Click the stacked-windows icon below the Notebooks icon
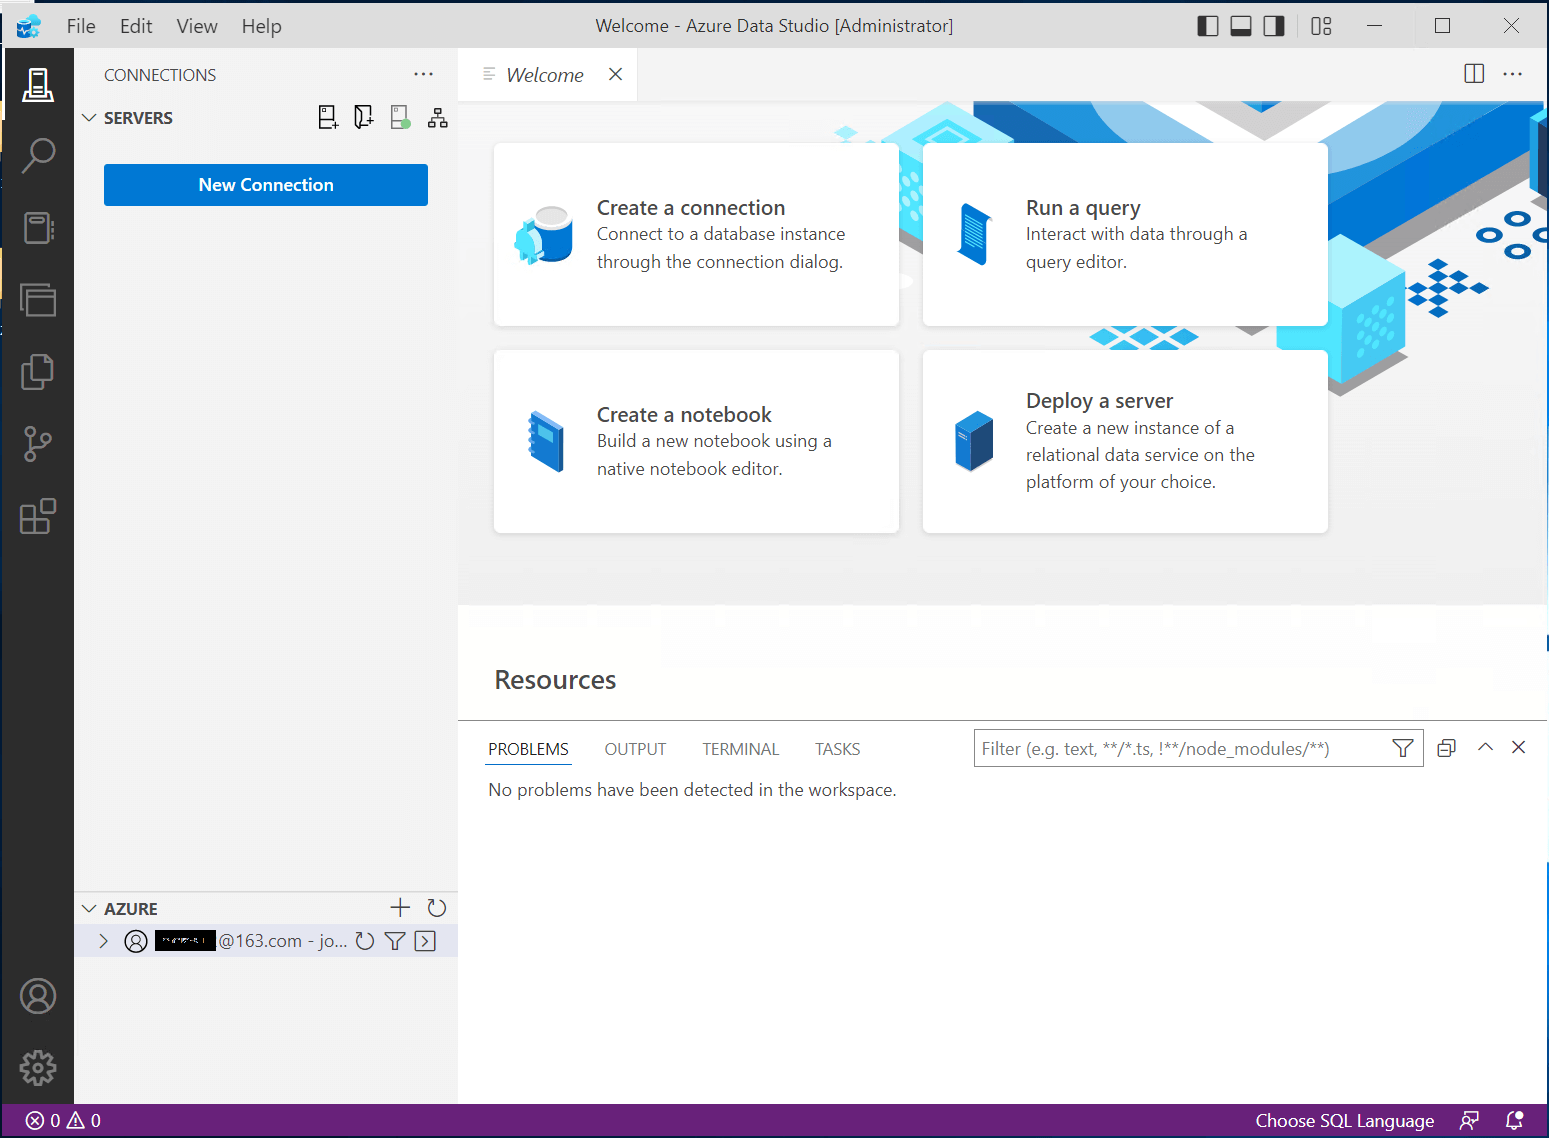This screenshot has height=1138, width=1549. 38,300
